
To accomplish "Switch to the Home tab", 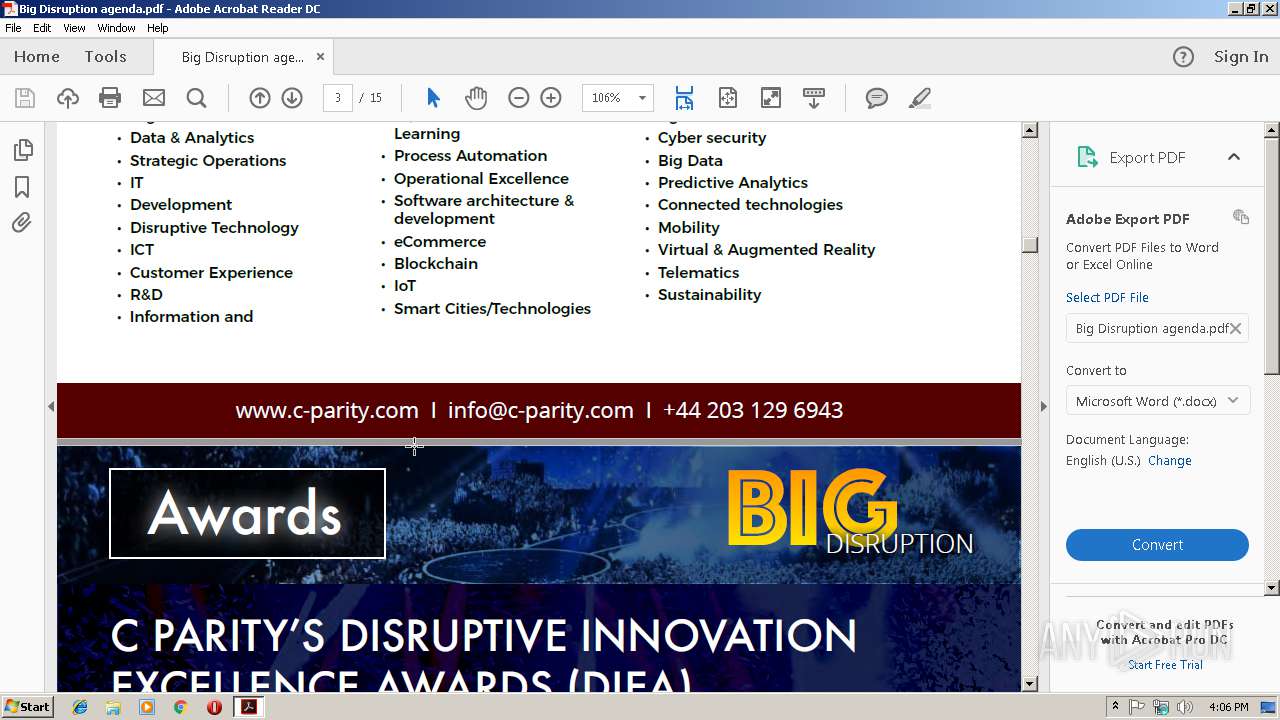I will tap(37, 57).
